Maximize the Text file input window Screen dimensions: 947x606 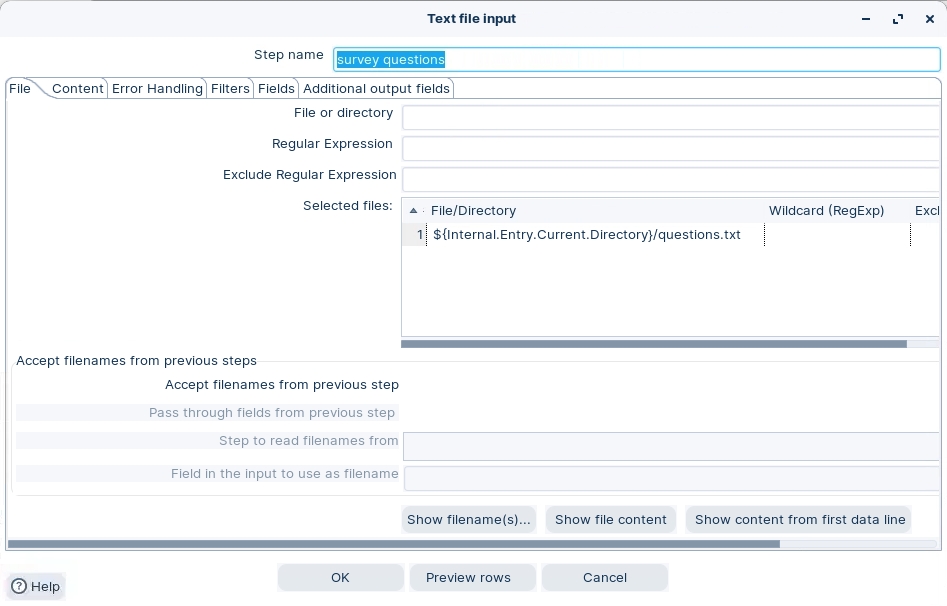[898, 19]
